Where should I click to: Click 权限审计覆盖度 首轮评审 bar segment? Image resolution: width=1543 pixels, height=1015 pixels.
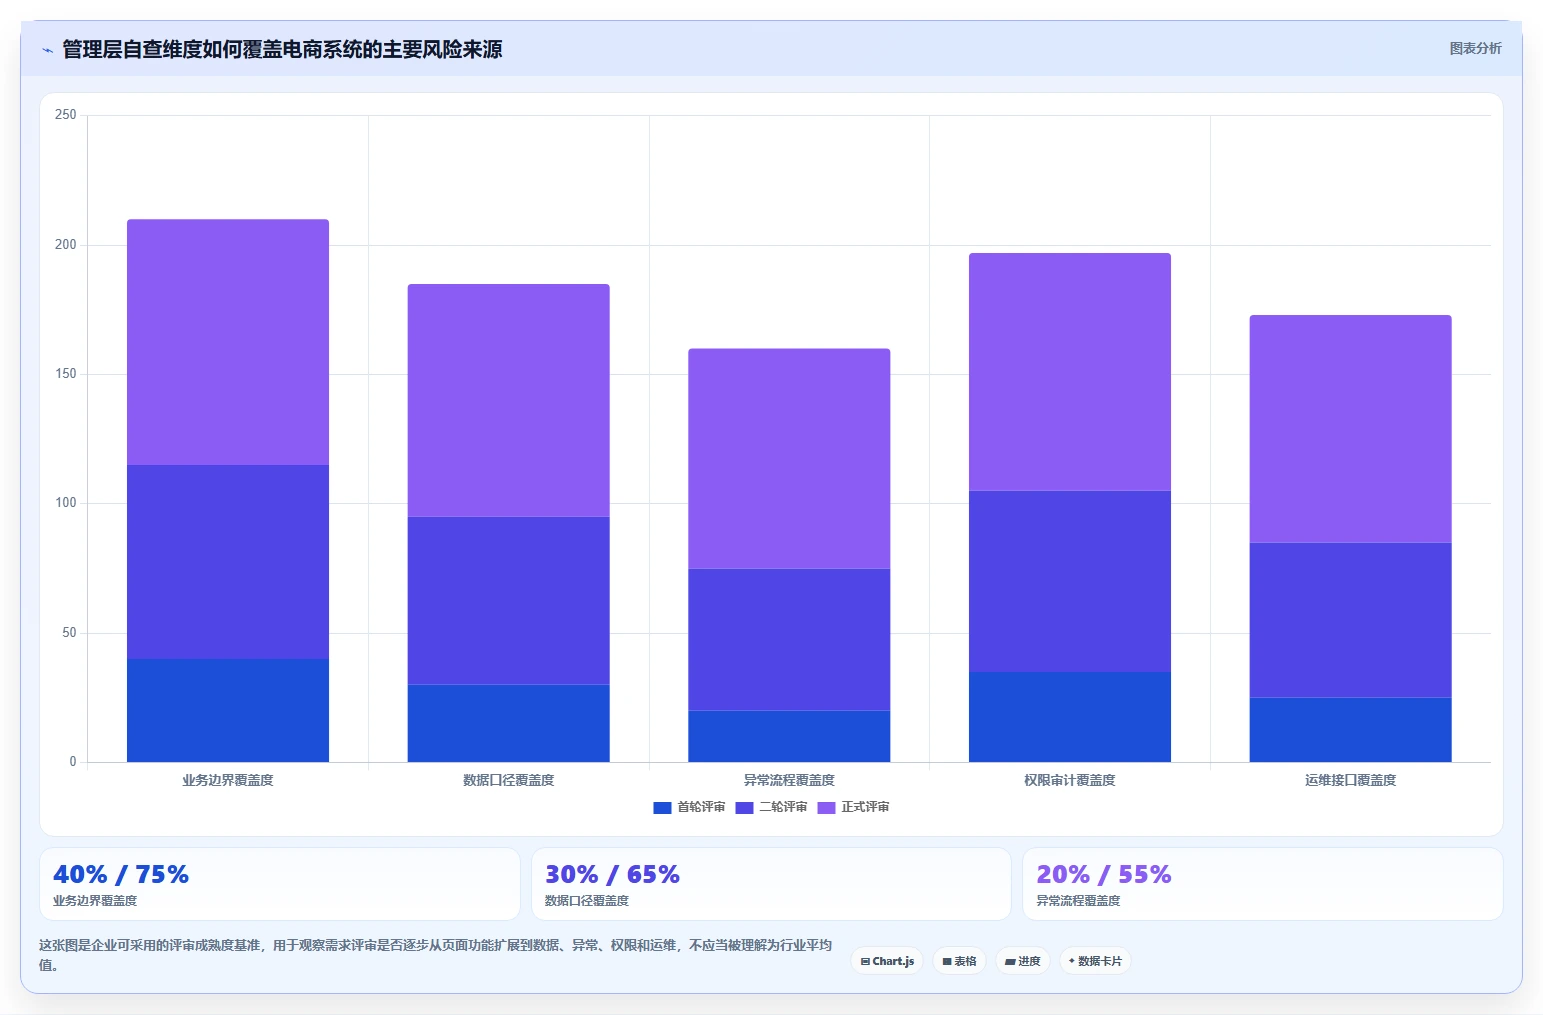coord(1070,717)
